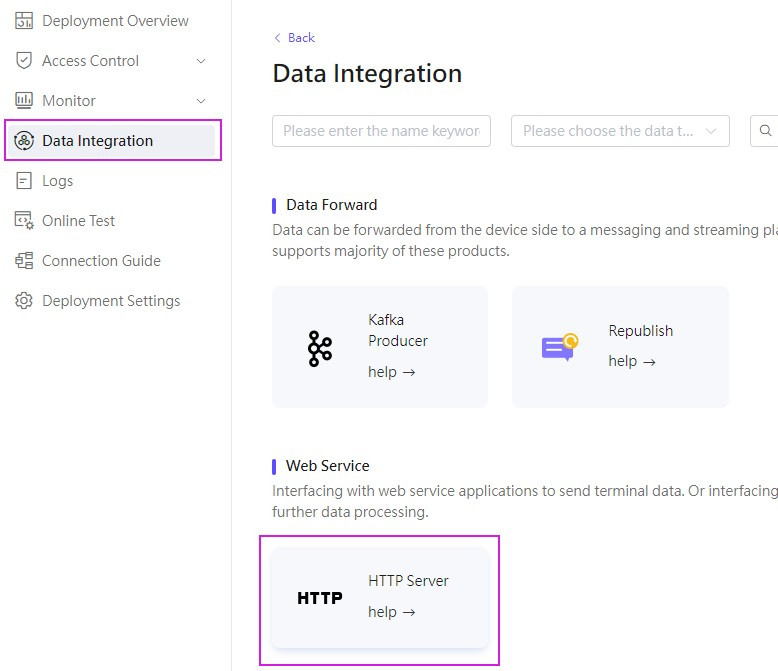Go to Connection Guide page
Viewport: 778px width, 671px height.
pyautogui.click(x=101, y=261)
